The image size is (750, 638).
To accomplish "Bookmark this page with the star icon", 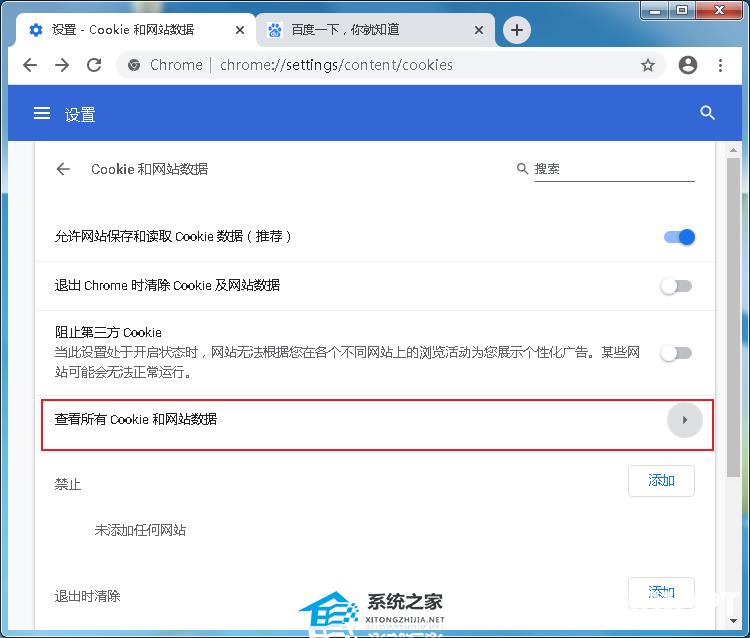I will (x=648, y=65).
